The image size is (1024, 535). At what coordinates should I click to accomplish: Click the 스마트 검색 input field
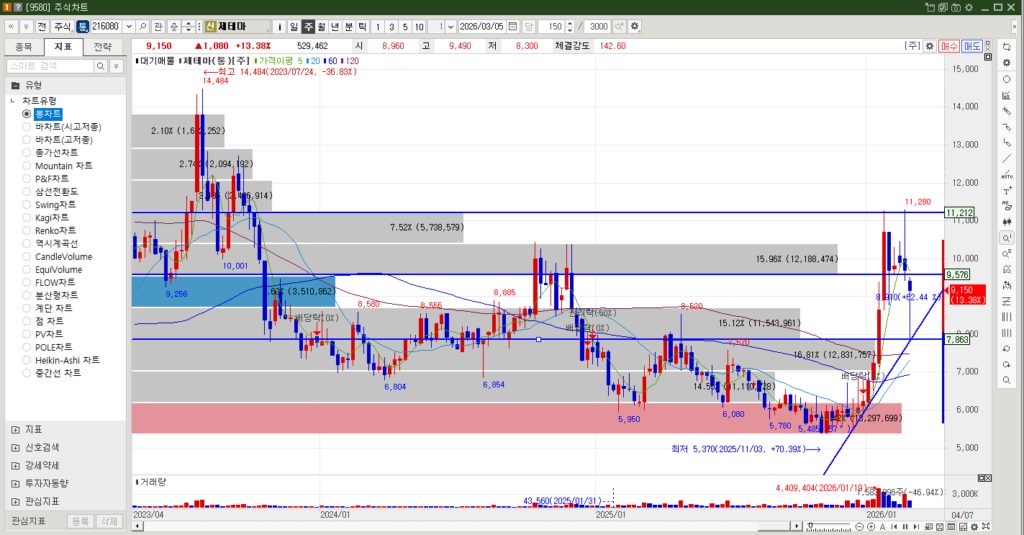pos(50,66)
